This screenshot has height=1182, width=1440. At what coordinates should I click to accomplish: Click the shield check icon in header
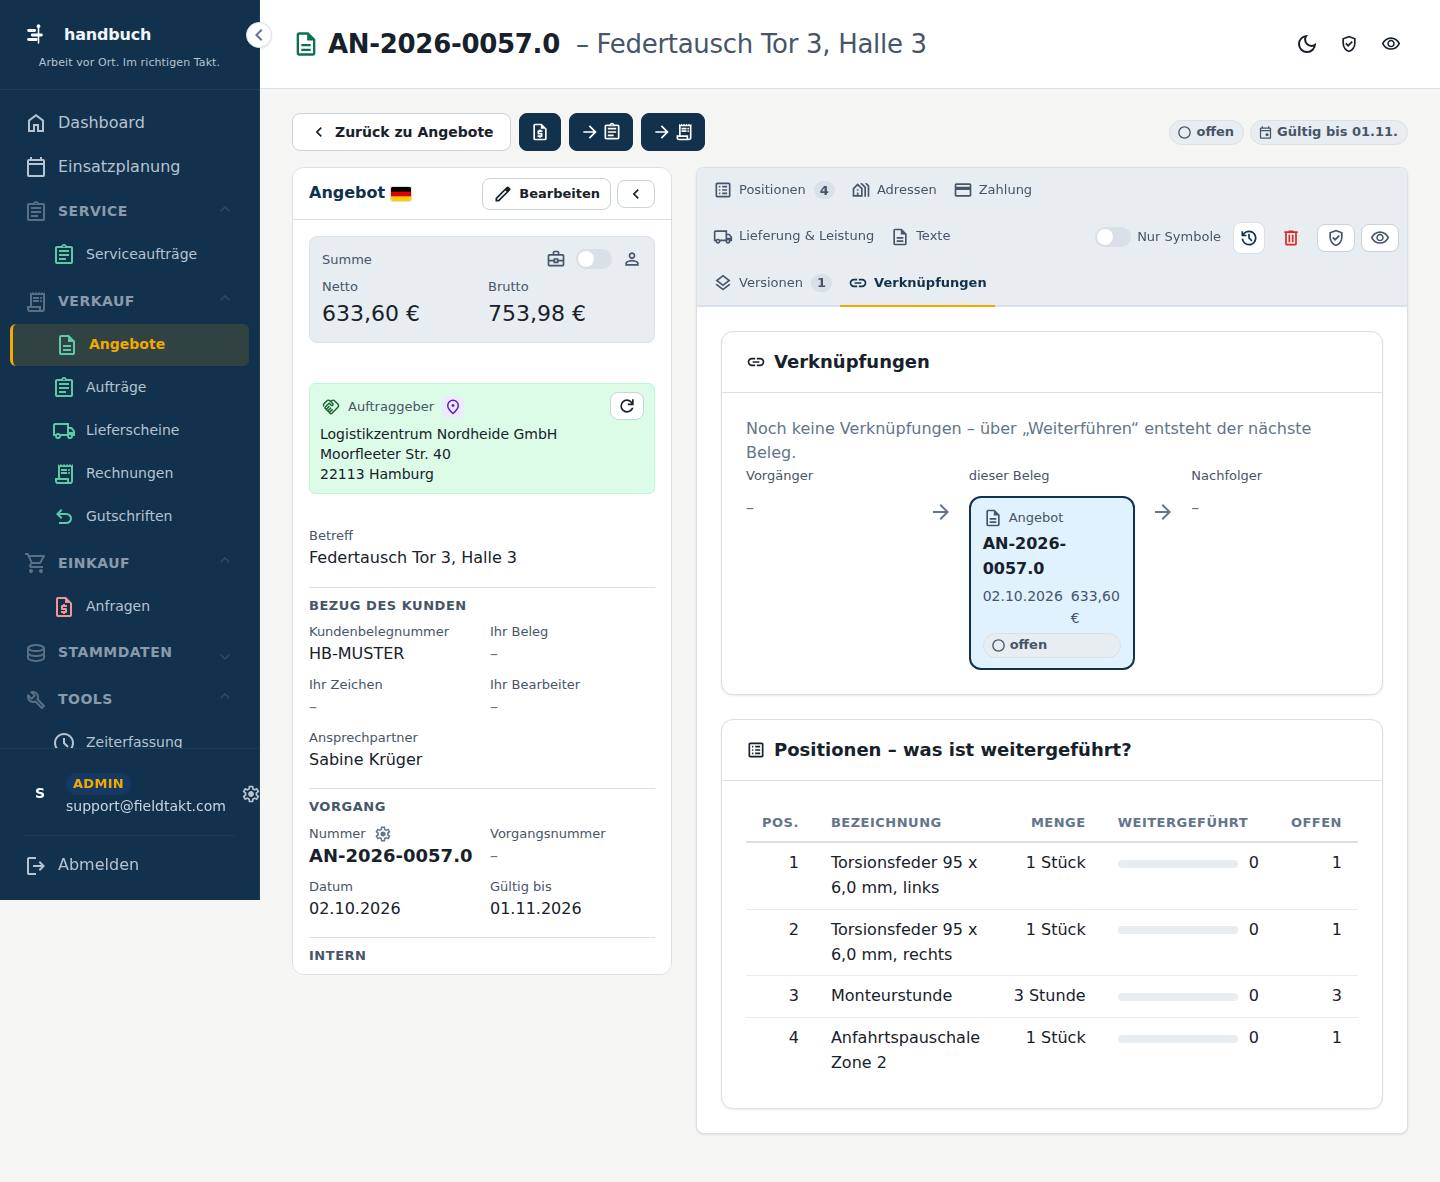[1349, 44]
